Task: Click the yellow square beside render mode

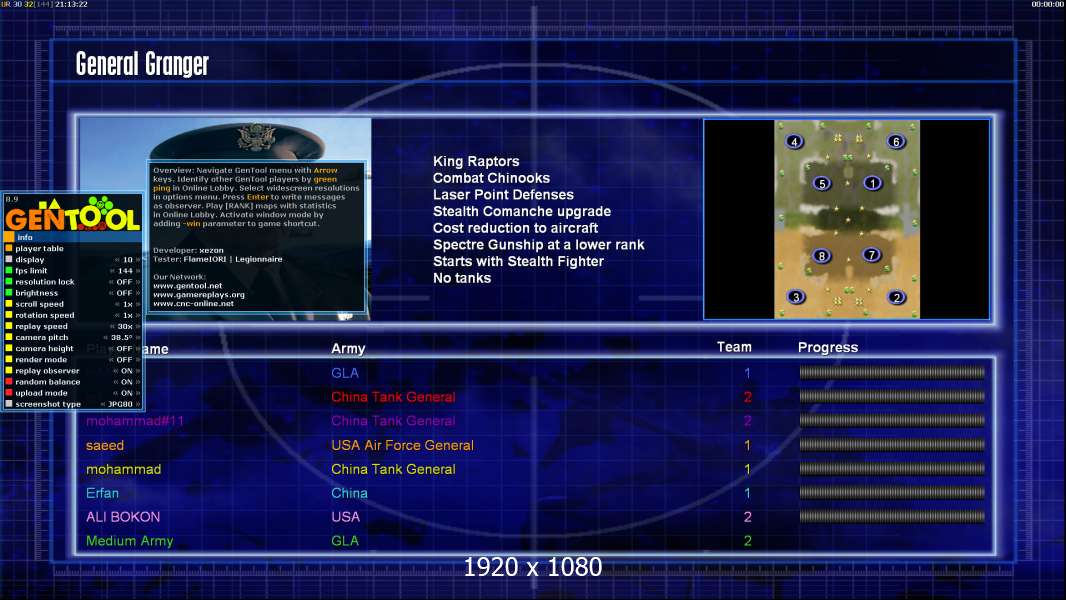Action: click(9, 359)
